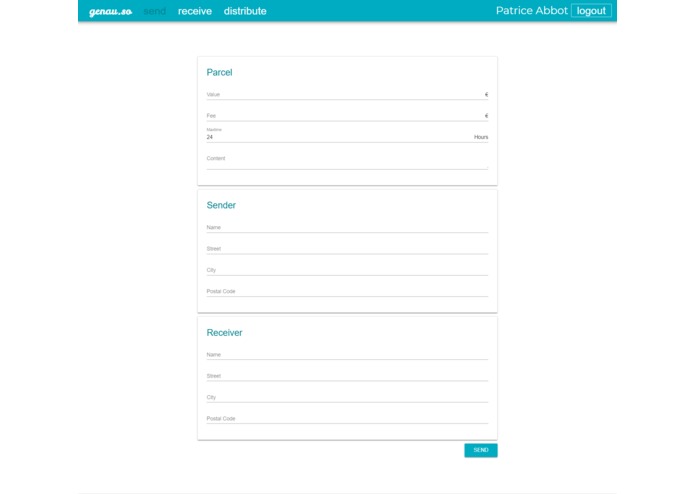The height and width of the screenshot is (494, 695).
Task: Click the Sender Postal Code field
Action: tap(347, 291)
